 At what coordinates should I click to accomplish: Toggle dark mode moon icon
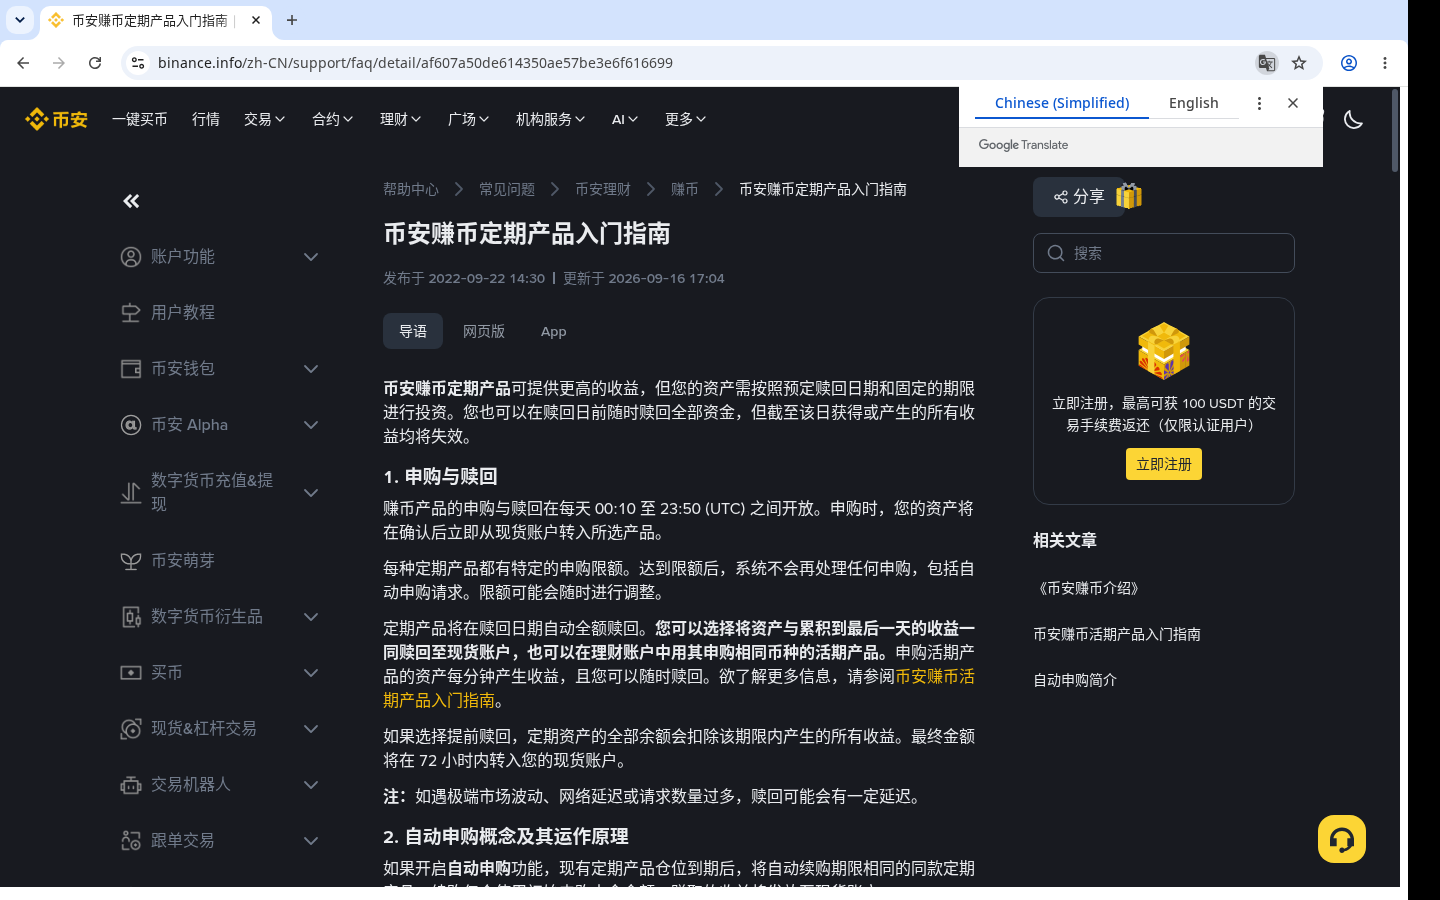[1353, 119]
